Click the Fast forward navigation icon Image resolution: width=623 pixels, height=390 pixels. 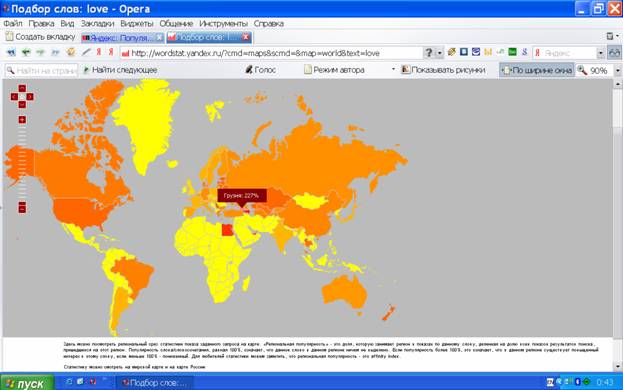(55, 52)
